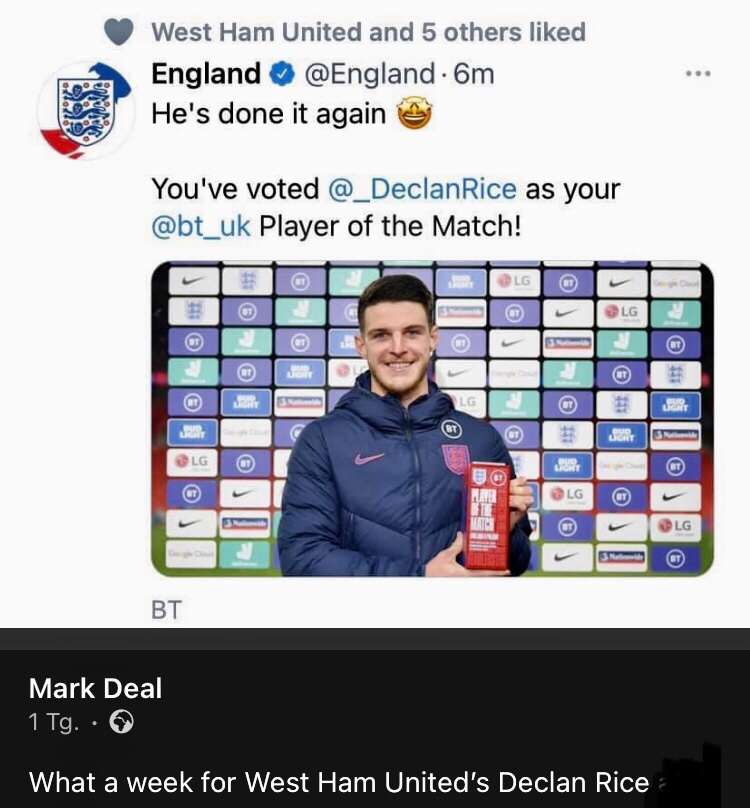
Task: Click the "What a week" caption text
Action: (x=339, y=781)
